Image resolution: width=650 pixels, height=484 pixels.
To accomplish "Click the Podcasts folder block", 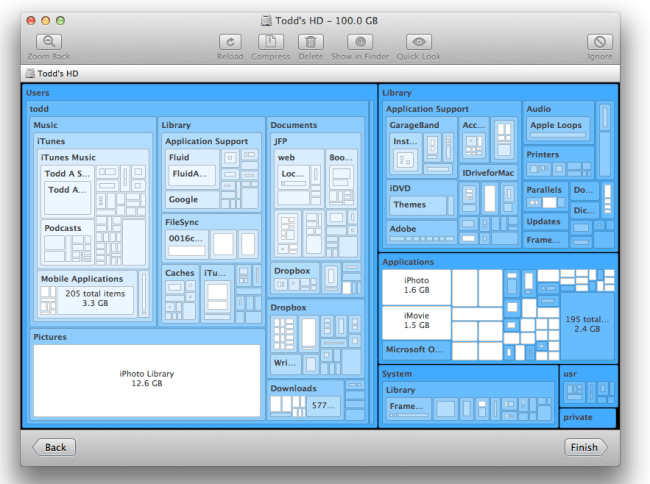I will (x=62, y=228).
